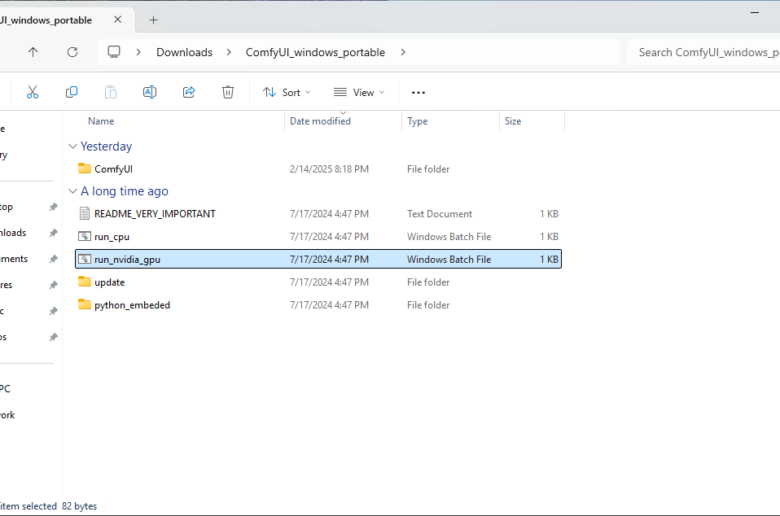Screen dimensions: 780x516
Task: Click the Delete trash can icon
Action: point(228,92)
